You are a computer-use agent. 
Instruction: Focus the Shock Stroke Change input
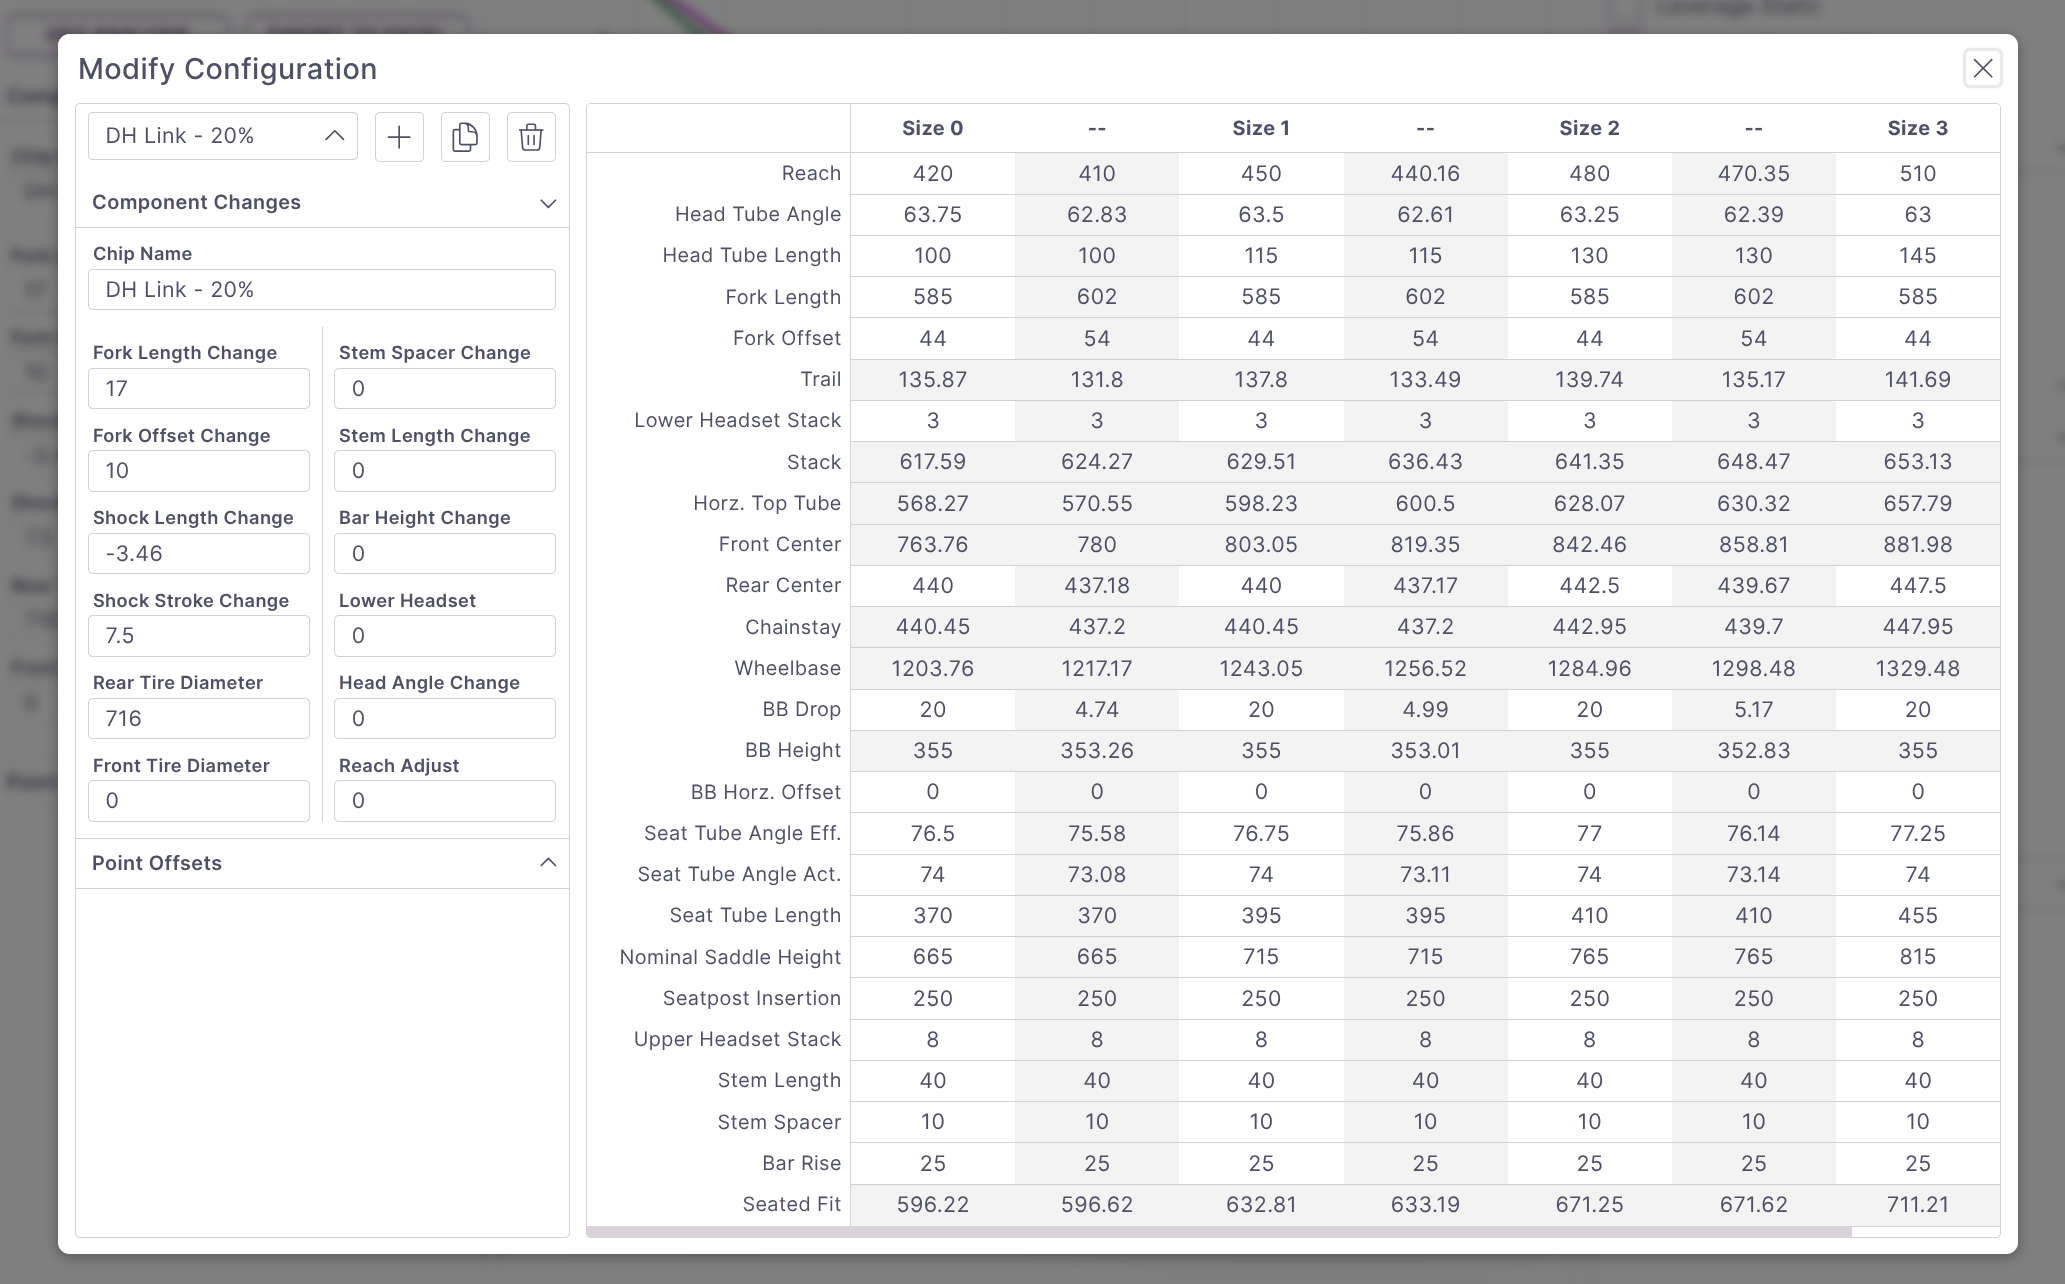199,636
